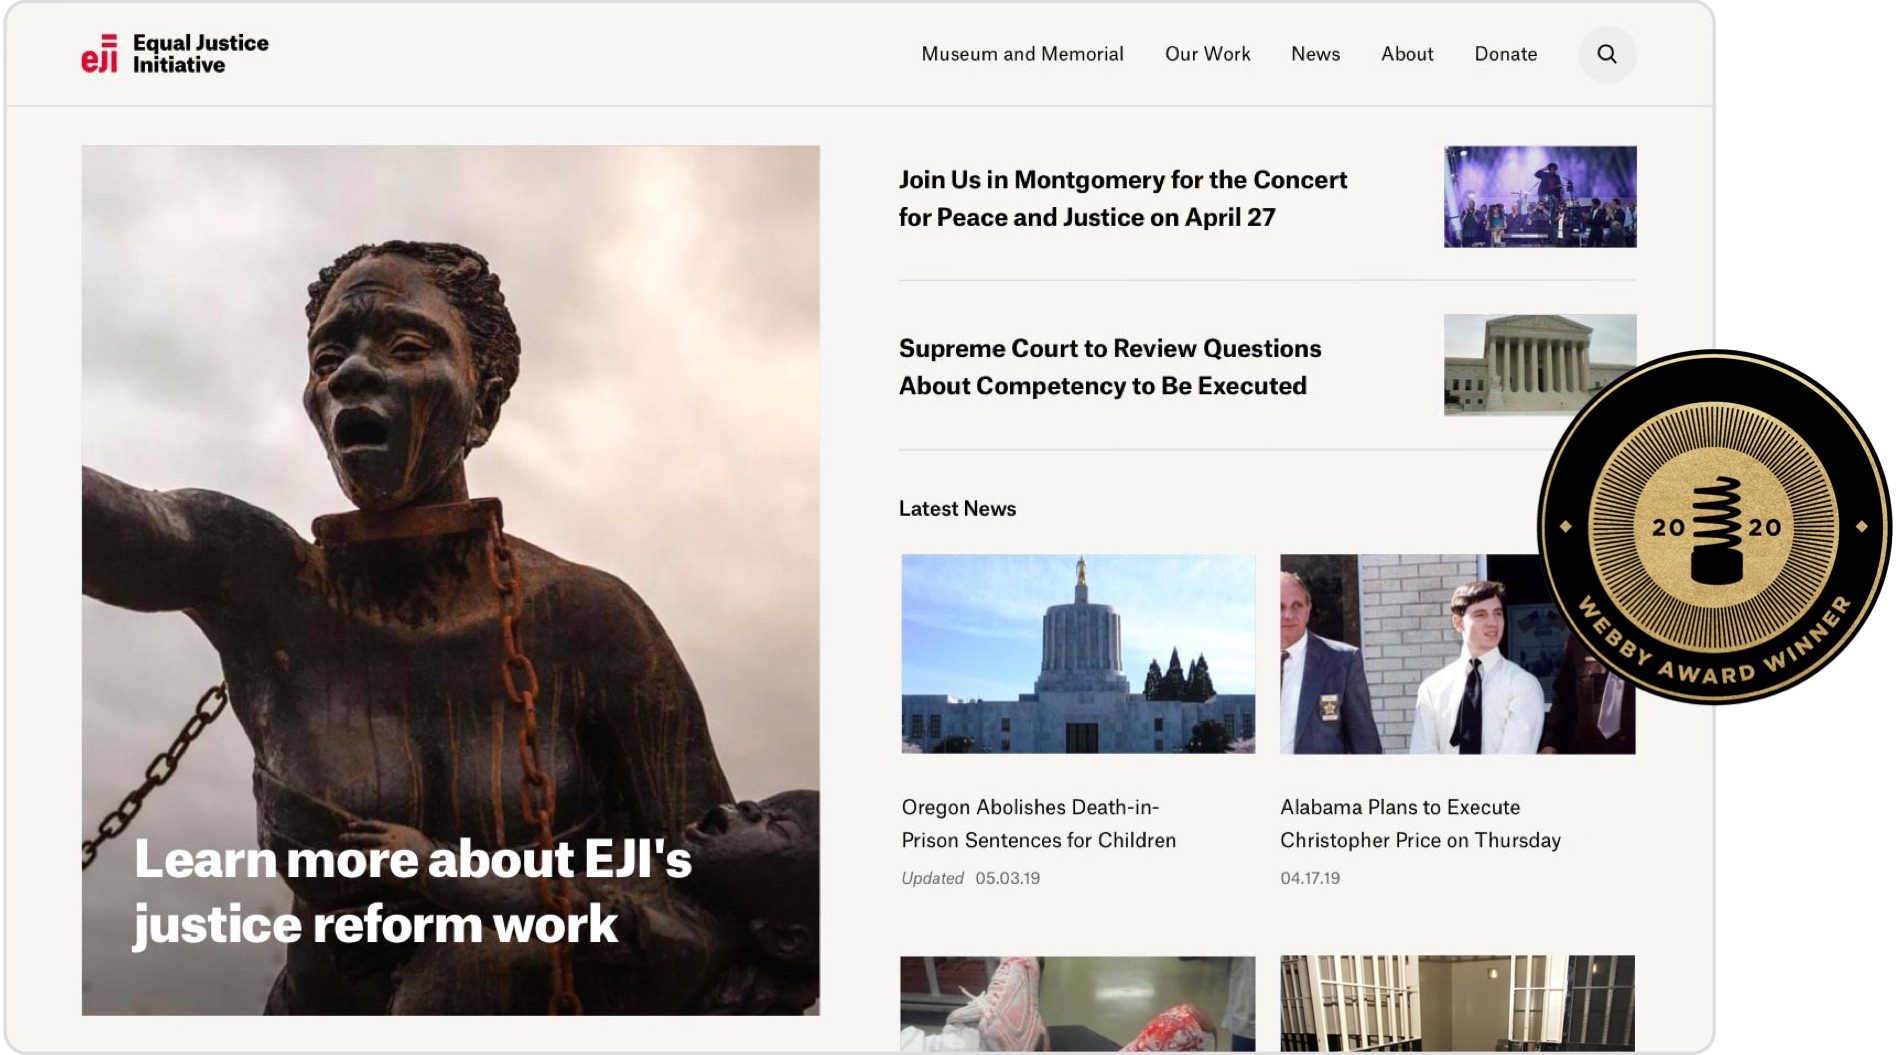Click the pink sneaker photo thumbnail
The width and height of the screenshot is (1900, 1055).
coord(1077,1002)
